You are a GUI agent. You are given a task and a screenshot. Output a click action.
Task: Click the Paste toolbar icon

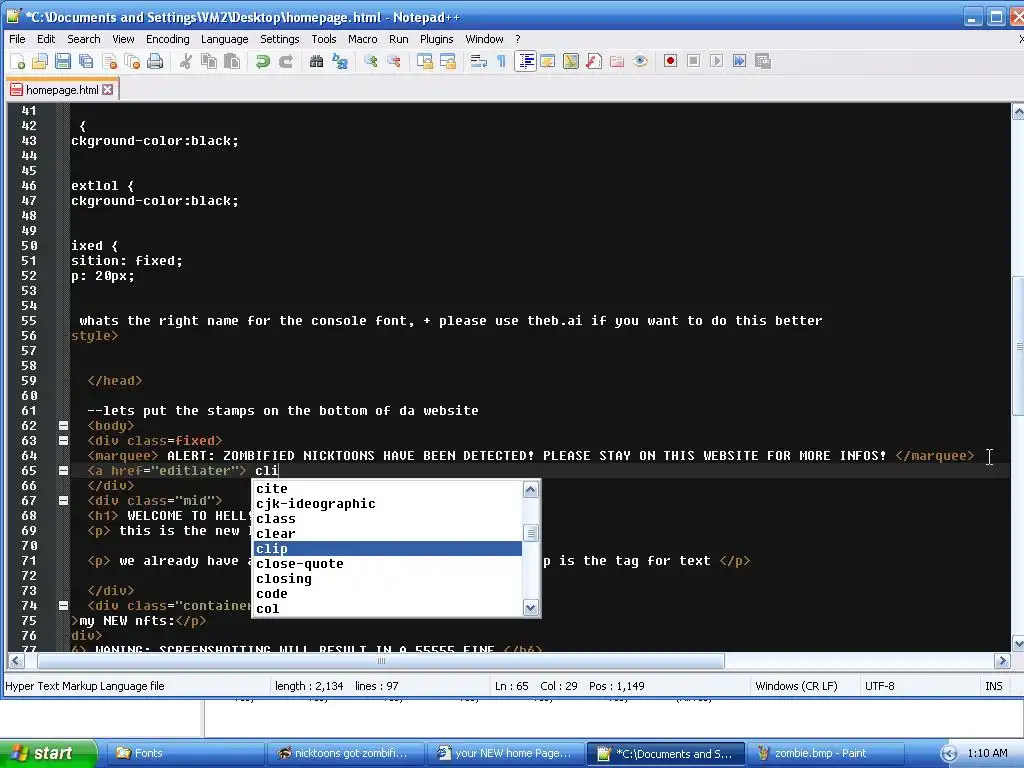(232, 61)
